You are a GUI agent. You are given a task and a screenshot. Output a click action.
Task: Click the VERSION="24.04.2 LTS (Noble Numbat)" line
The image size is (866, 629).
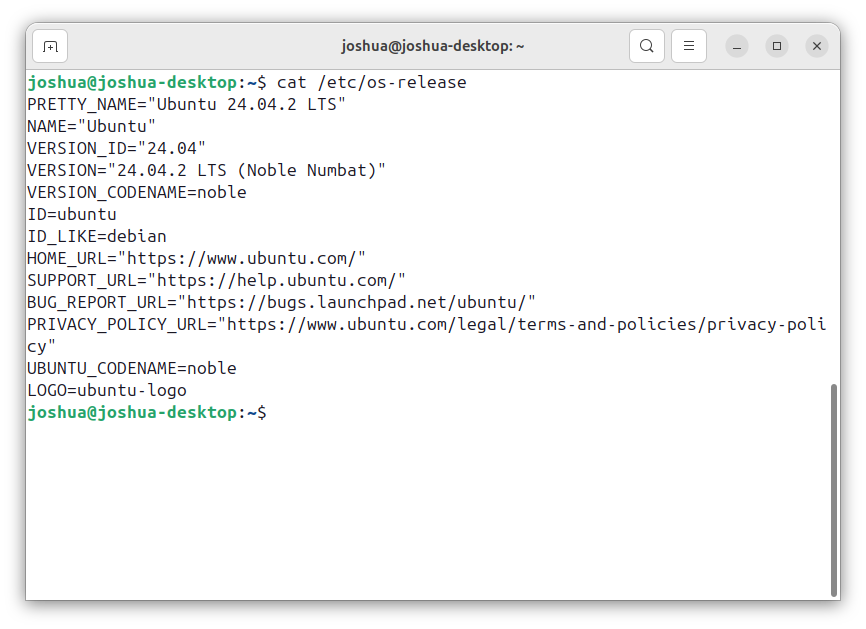click(x=207, y=170)
